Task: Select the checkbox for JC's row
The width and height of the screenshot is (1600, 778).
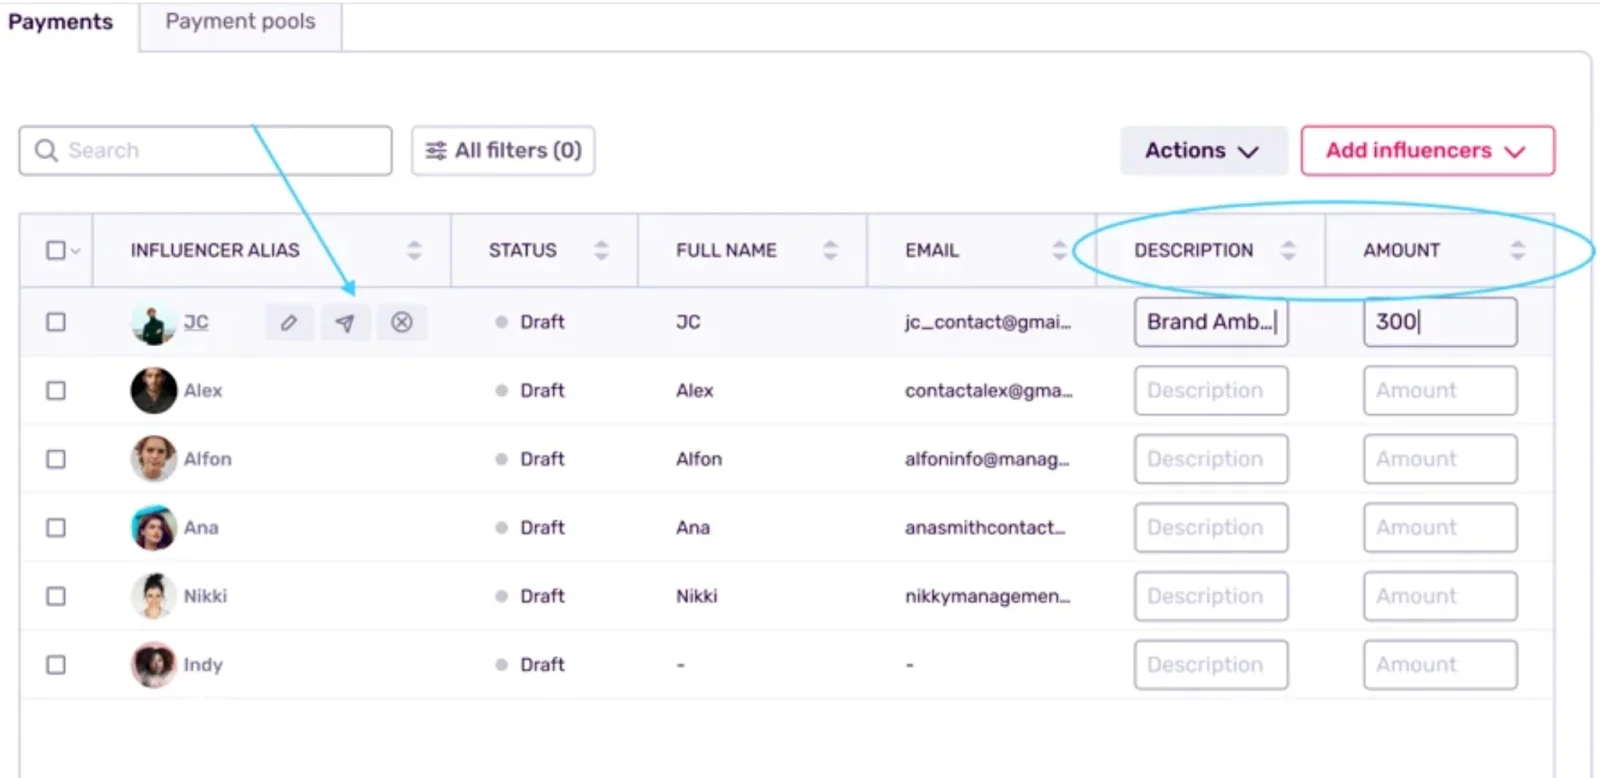Action: [x=56, y=322]
